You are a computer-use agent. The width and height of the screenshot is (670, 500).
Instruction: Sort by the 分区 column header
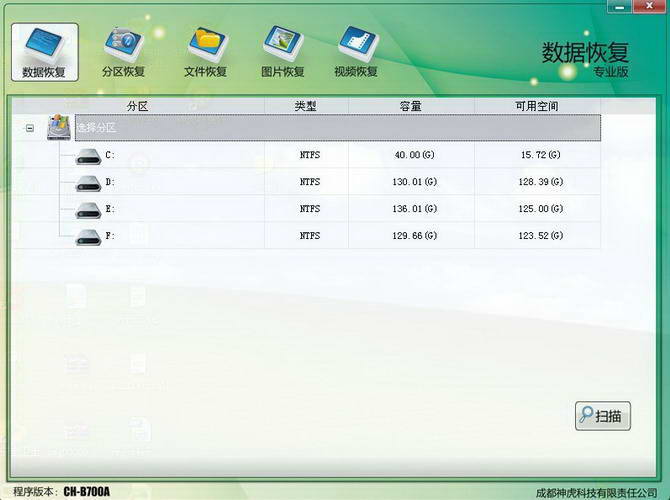click(137, 106)
